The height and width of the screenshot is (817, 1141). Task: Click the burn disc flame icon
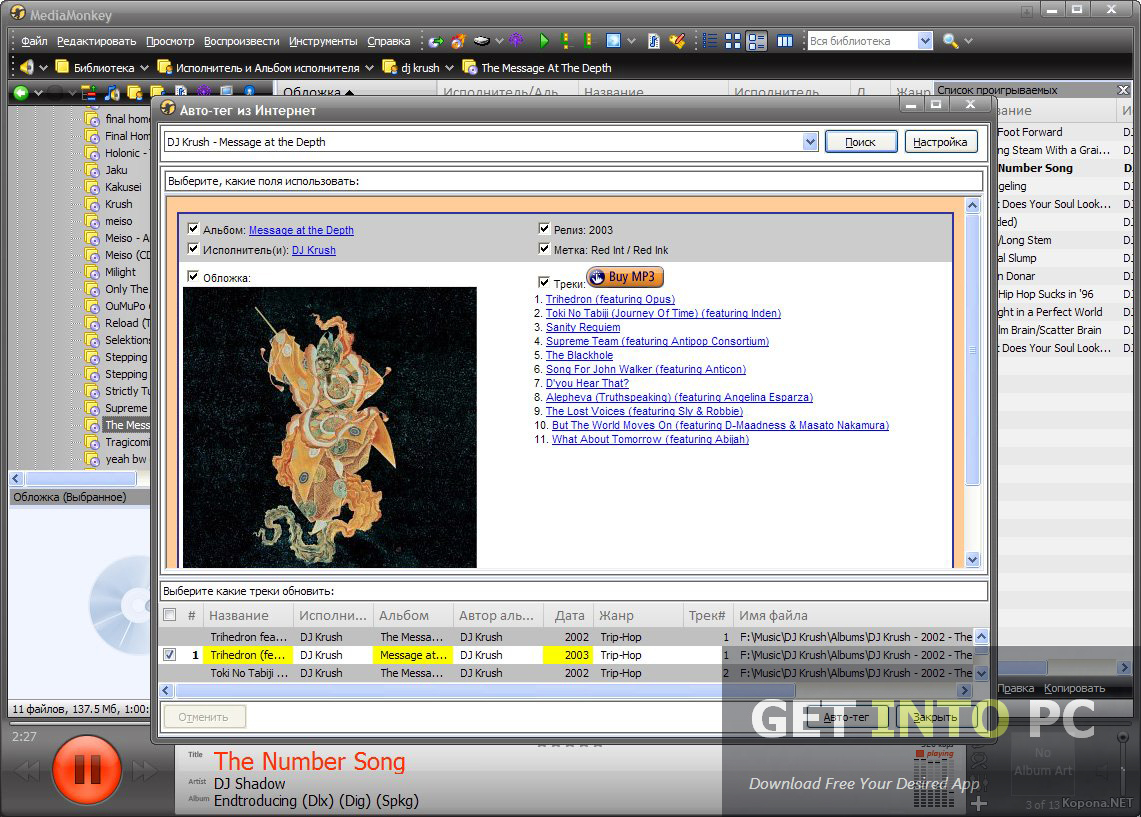pyautogui.click(x=458, y=41)
